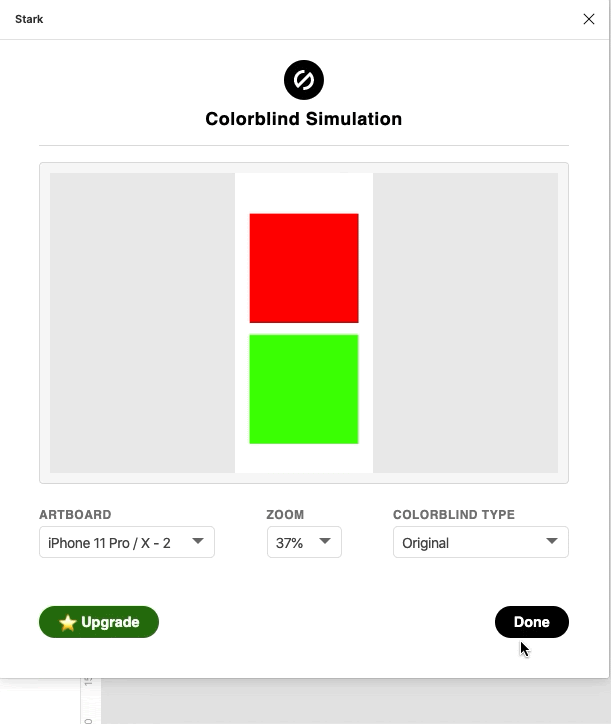Select the red square in preview
This screenshot has width=611, height=724.
tap(304, 268)
